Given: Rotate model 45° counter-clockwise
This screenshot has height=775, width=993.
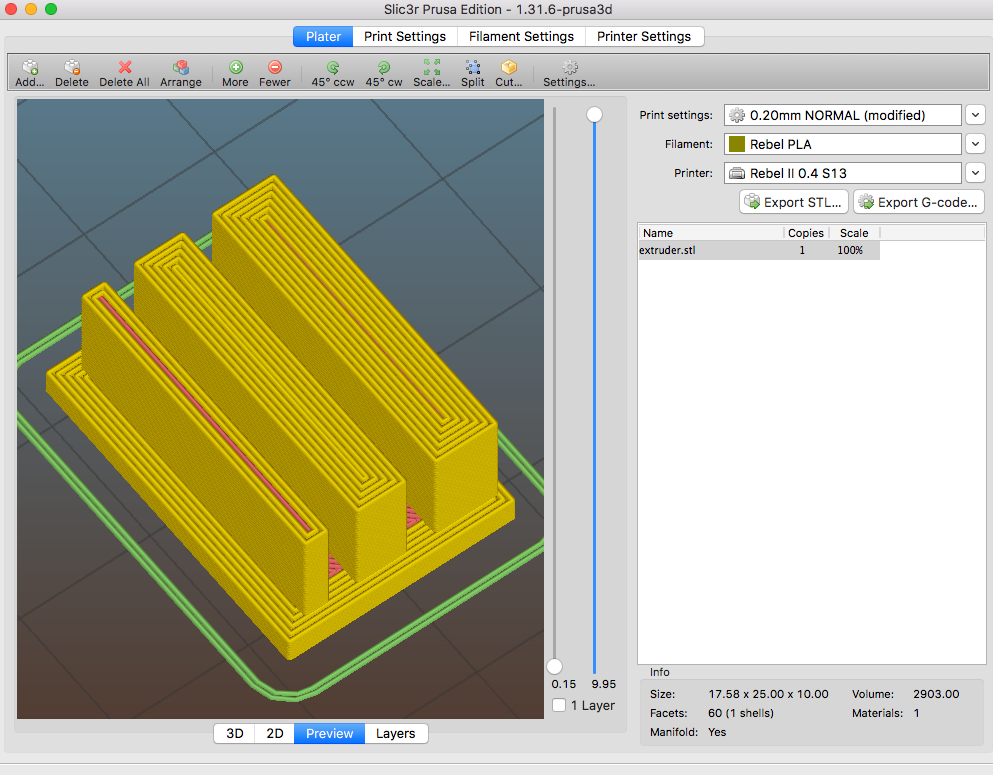Looking at the screenshot, I should click(x=333, y=73).
